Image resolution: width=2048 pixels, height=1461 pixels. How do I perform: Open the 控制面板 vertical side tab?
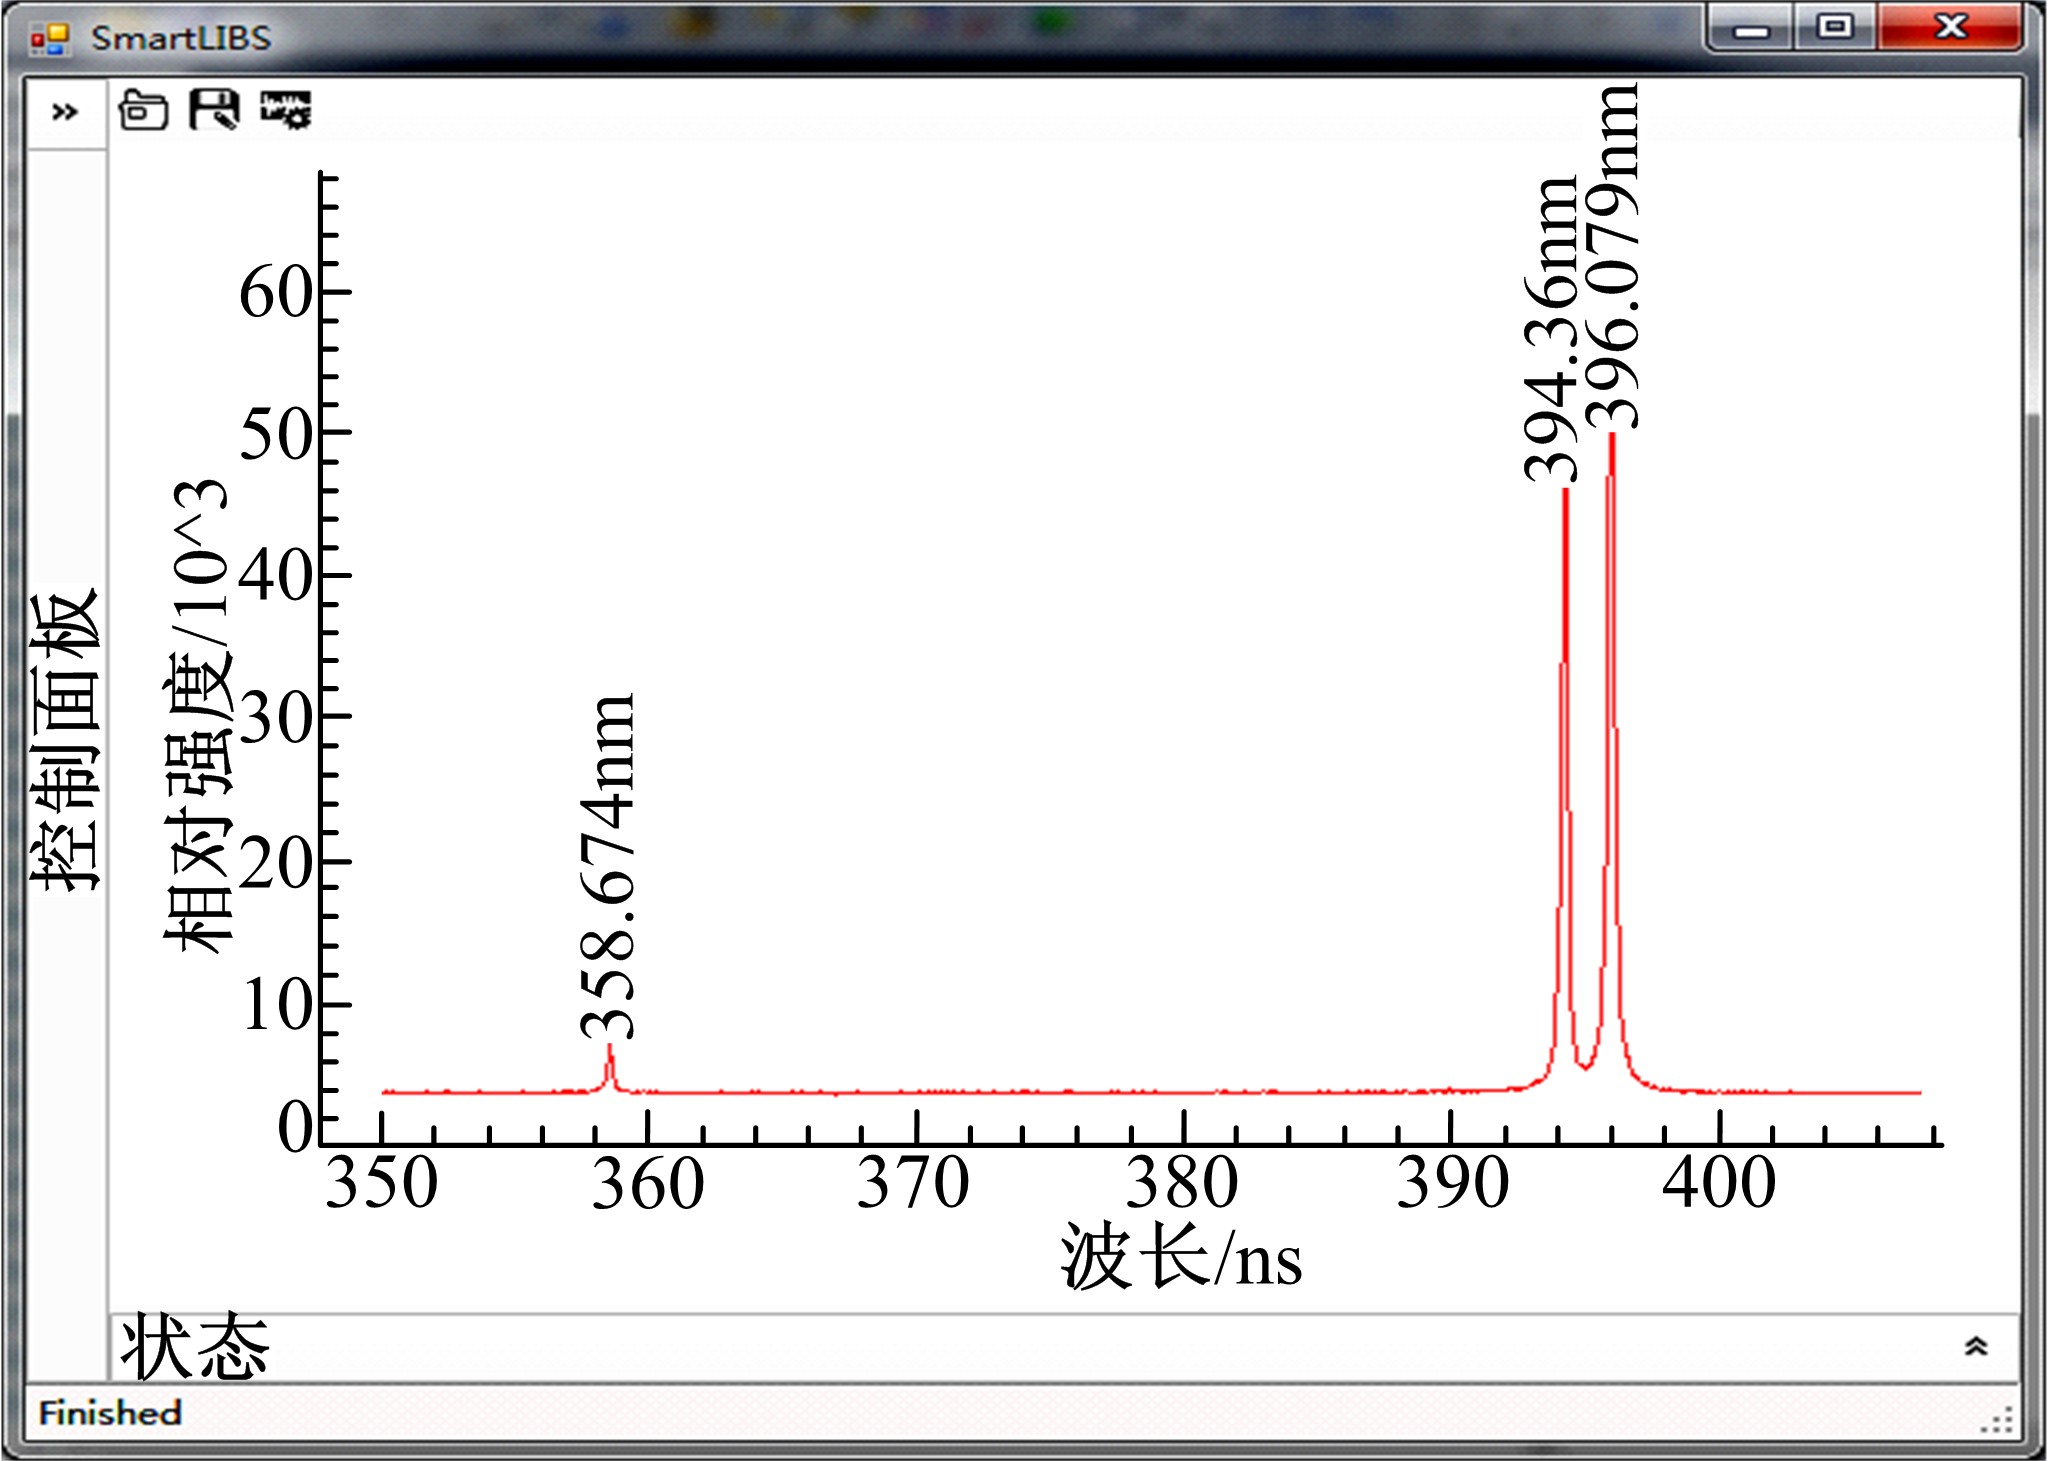click(65, 740)
